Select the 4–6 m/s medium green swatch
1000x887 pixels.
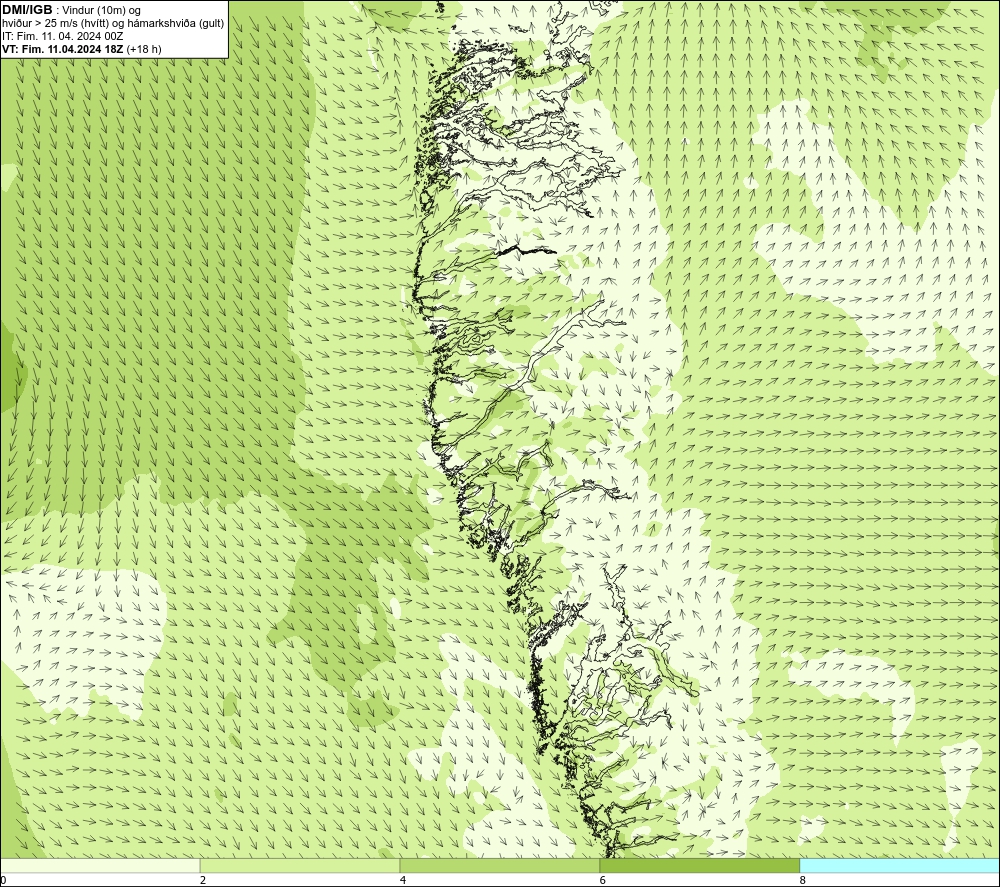click(499, 865)
